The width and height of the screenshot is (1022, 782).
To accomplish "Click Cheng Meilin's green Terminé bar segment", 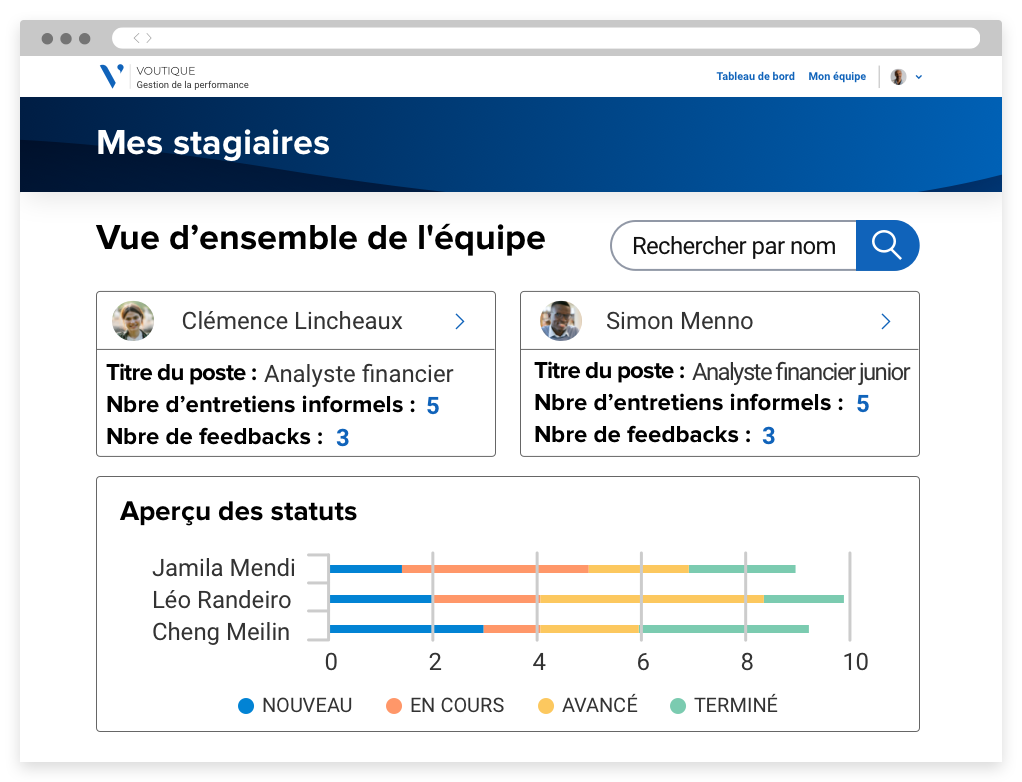I will click(x=723, y=629).
